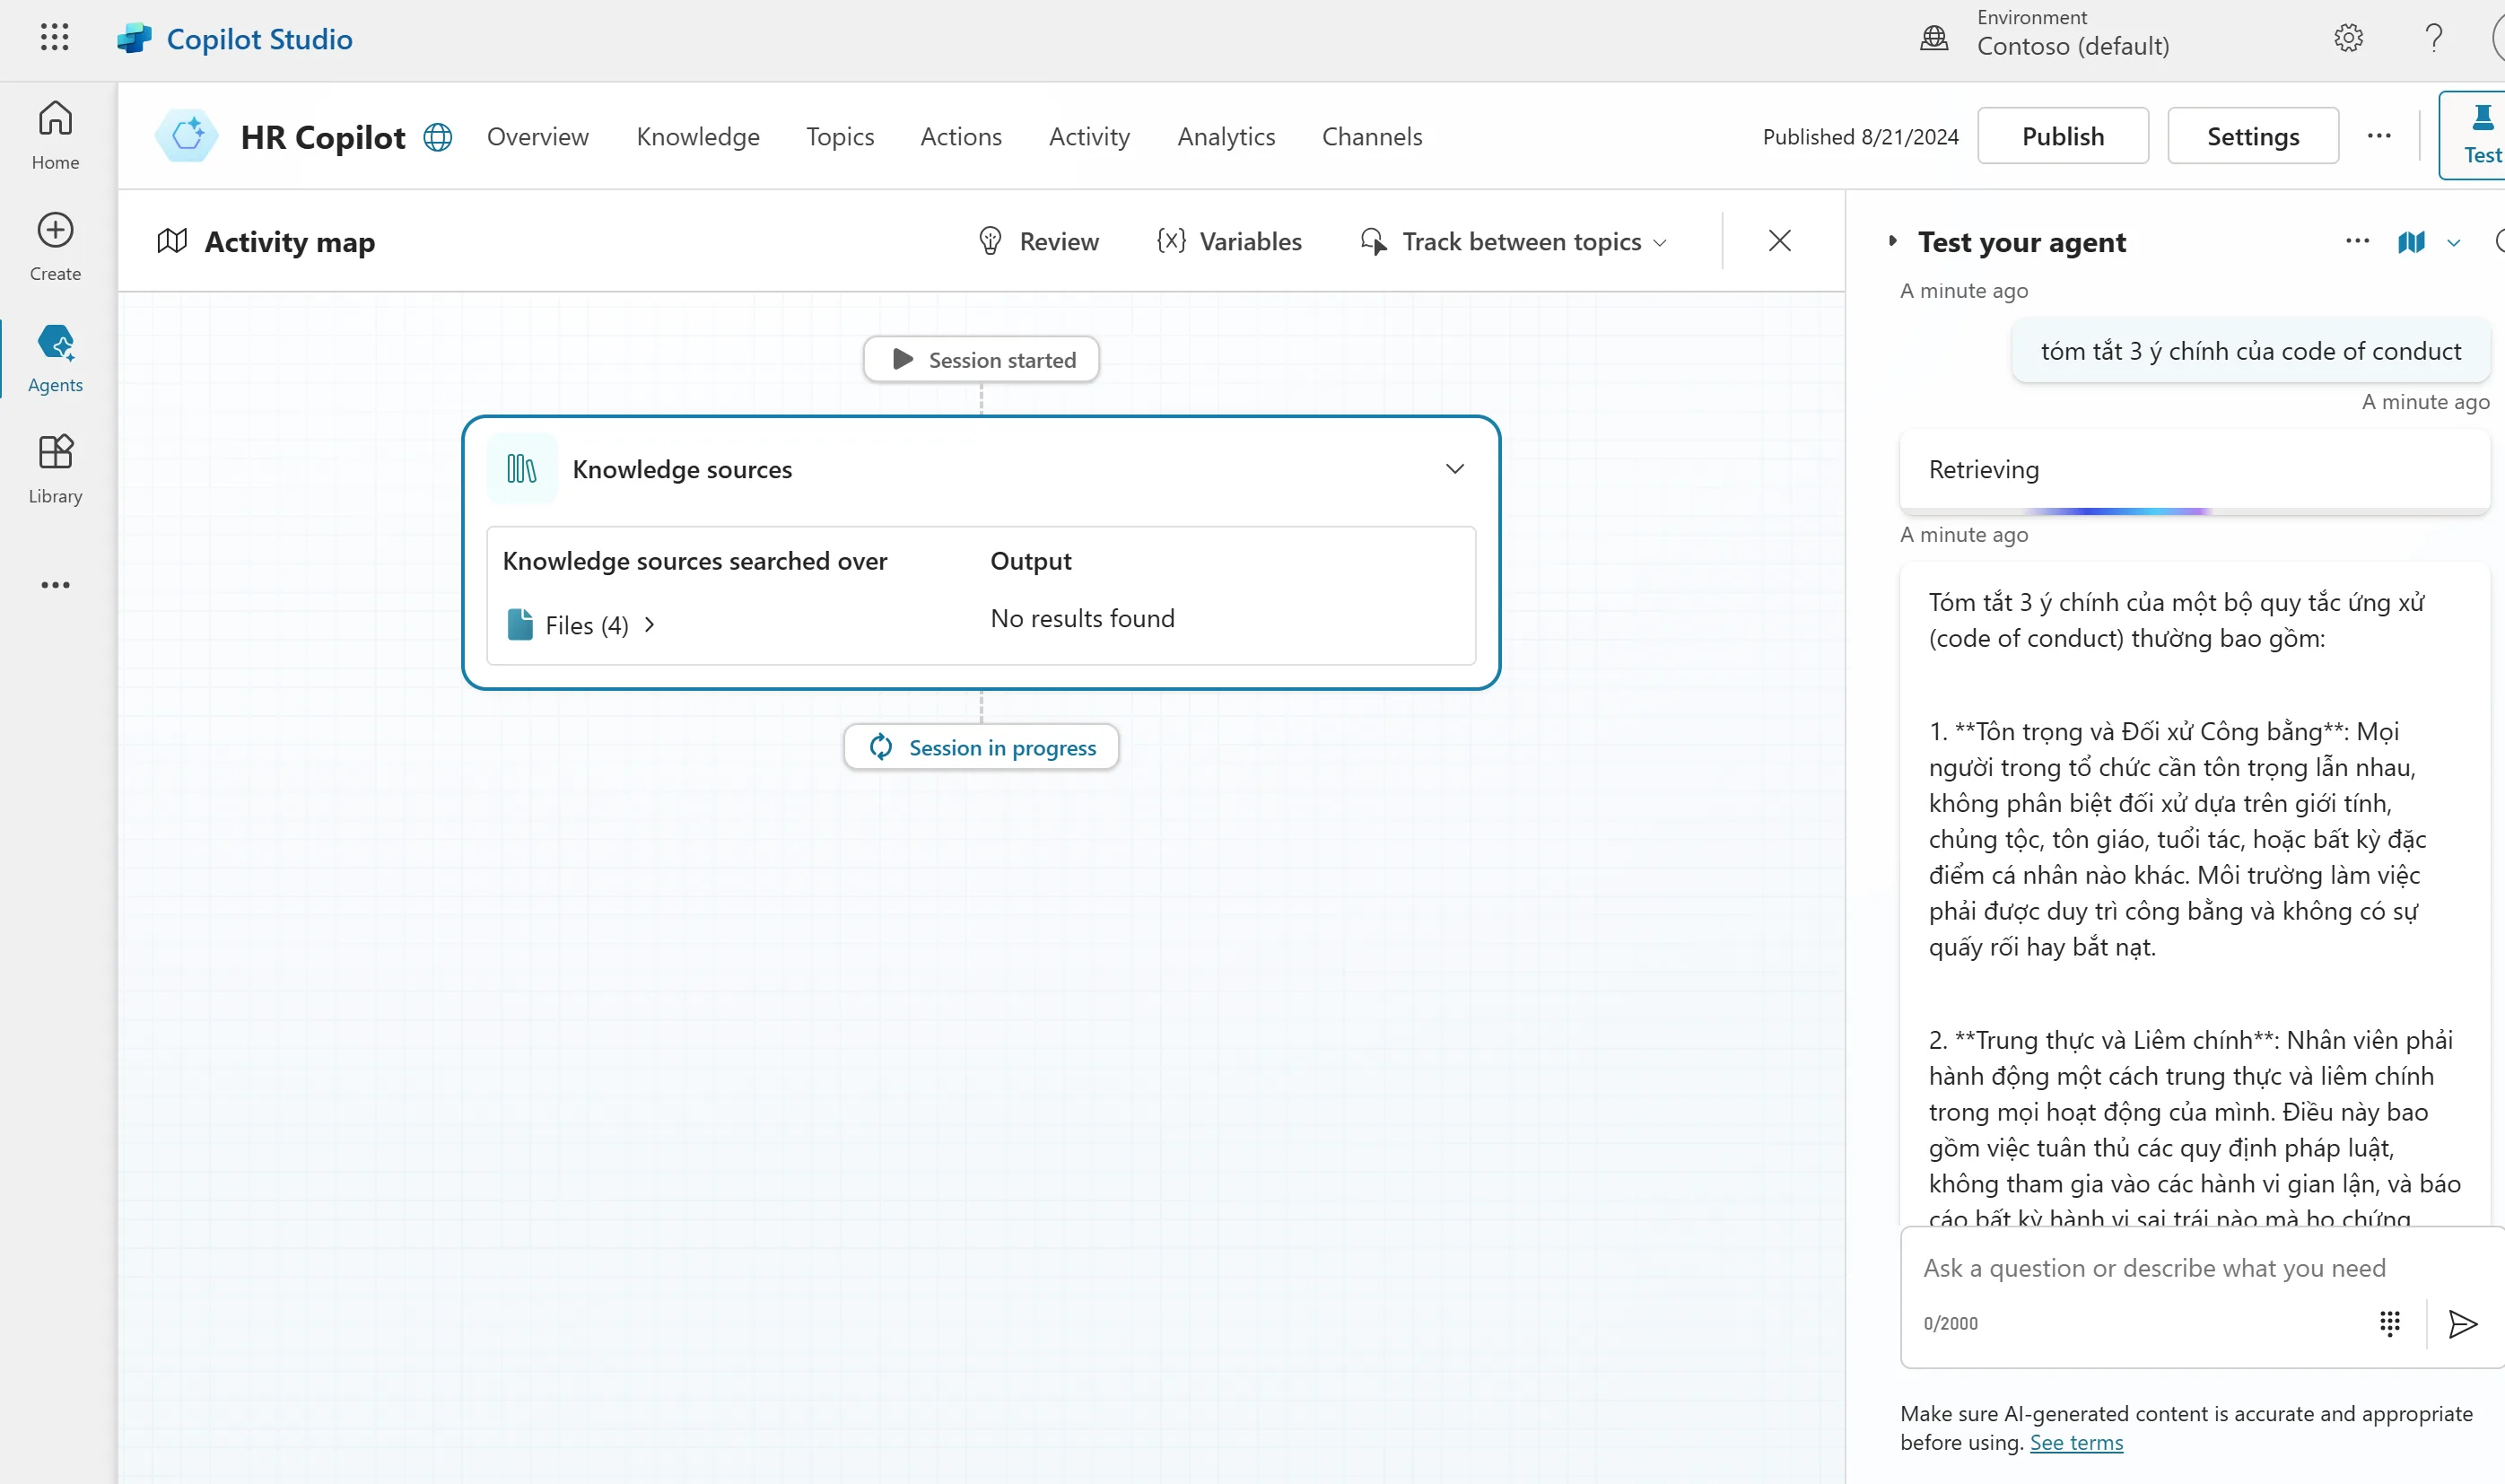
Task: Click the Ask a question input field
Action: click(2150, 1267)
